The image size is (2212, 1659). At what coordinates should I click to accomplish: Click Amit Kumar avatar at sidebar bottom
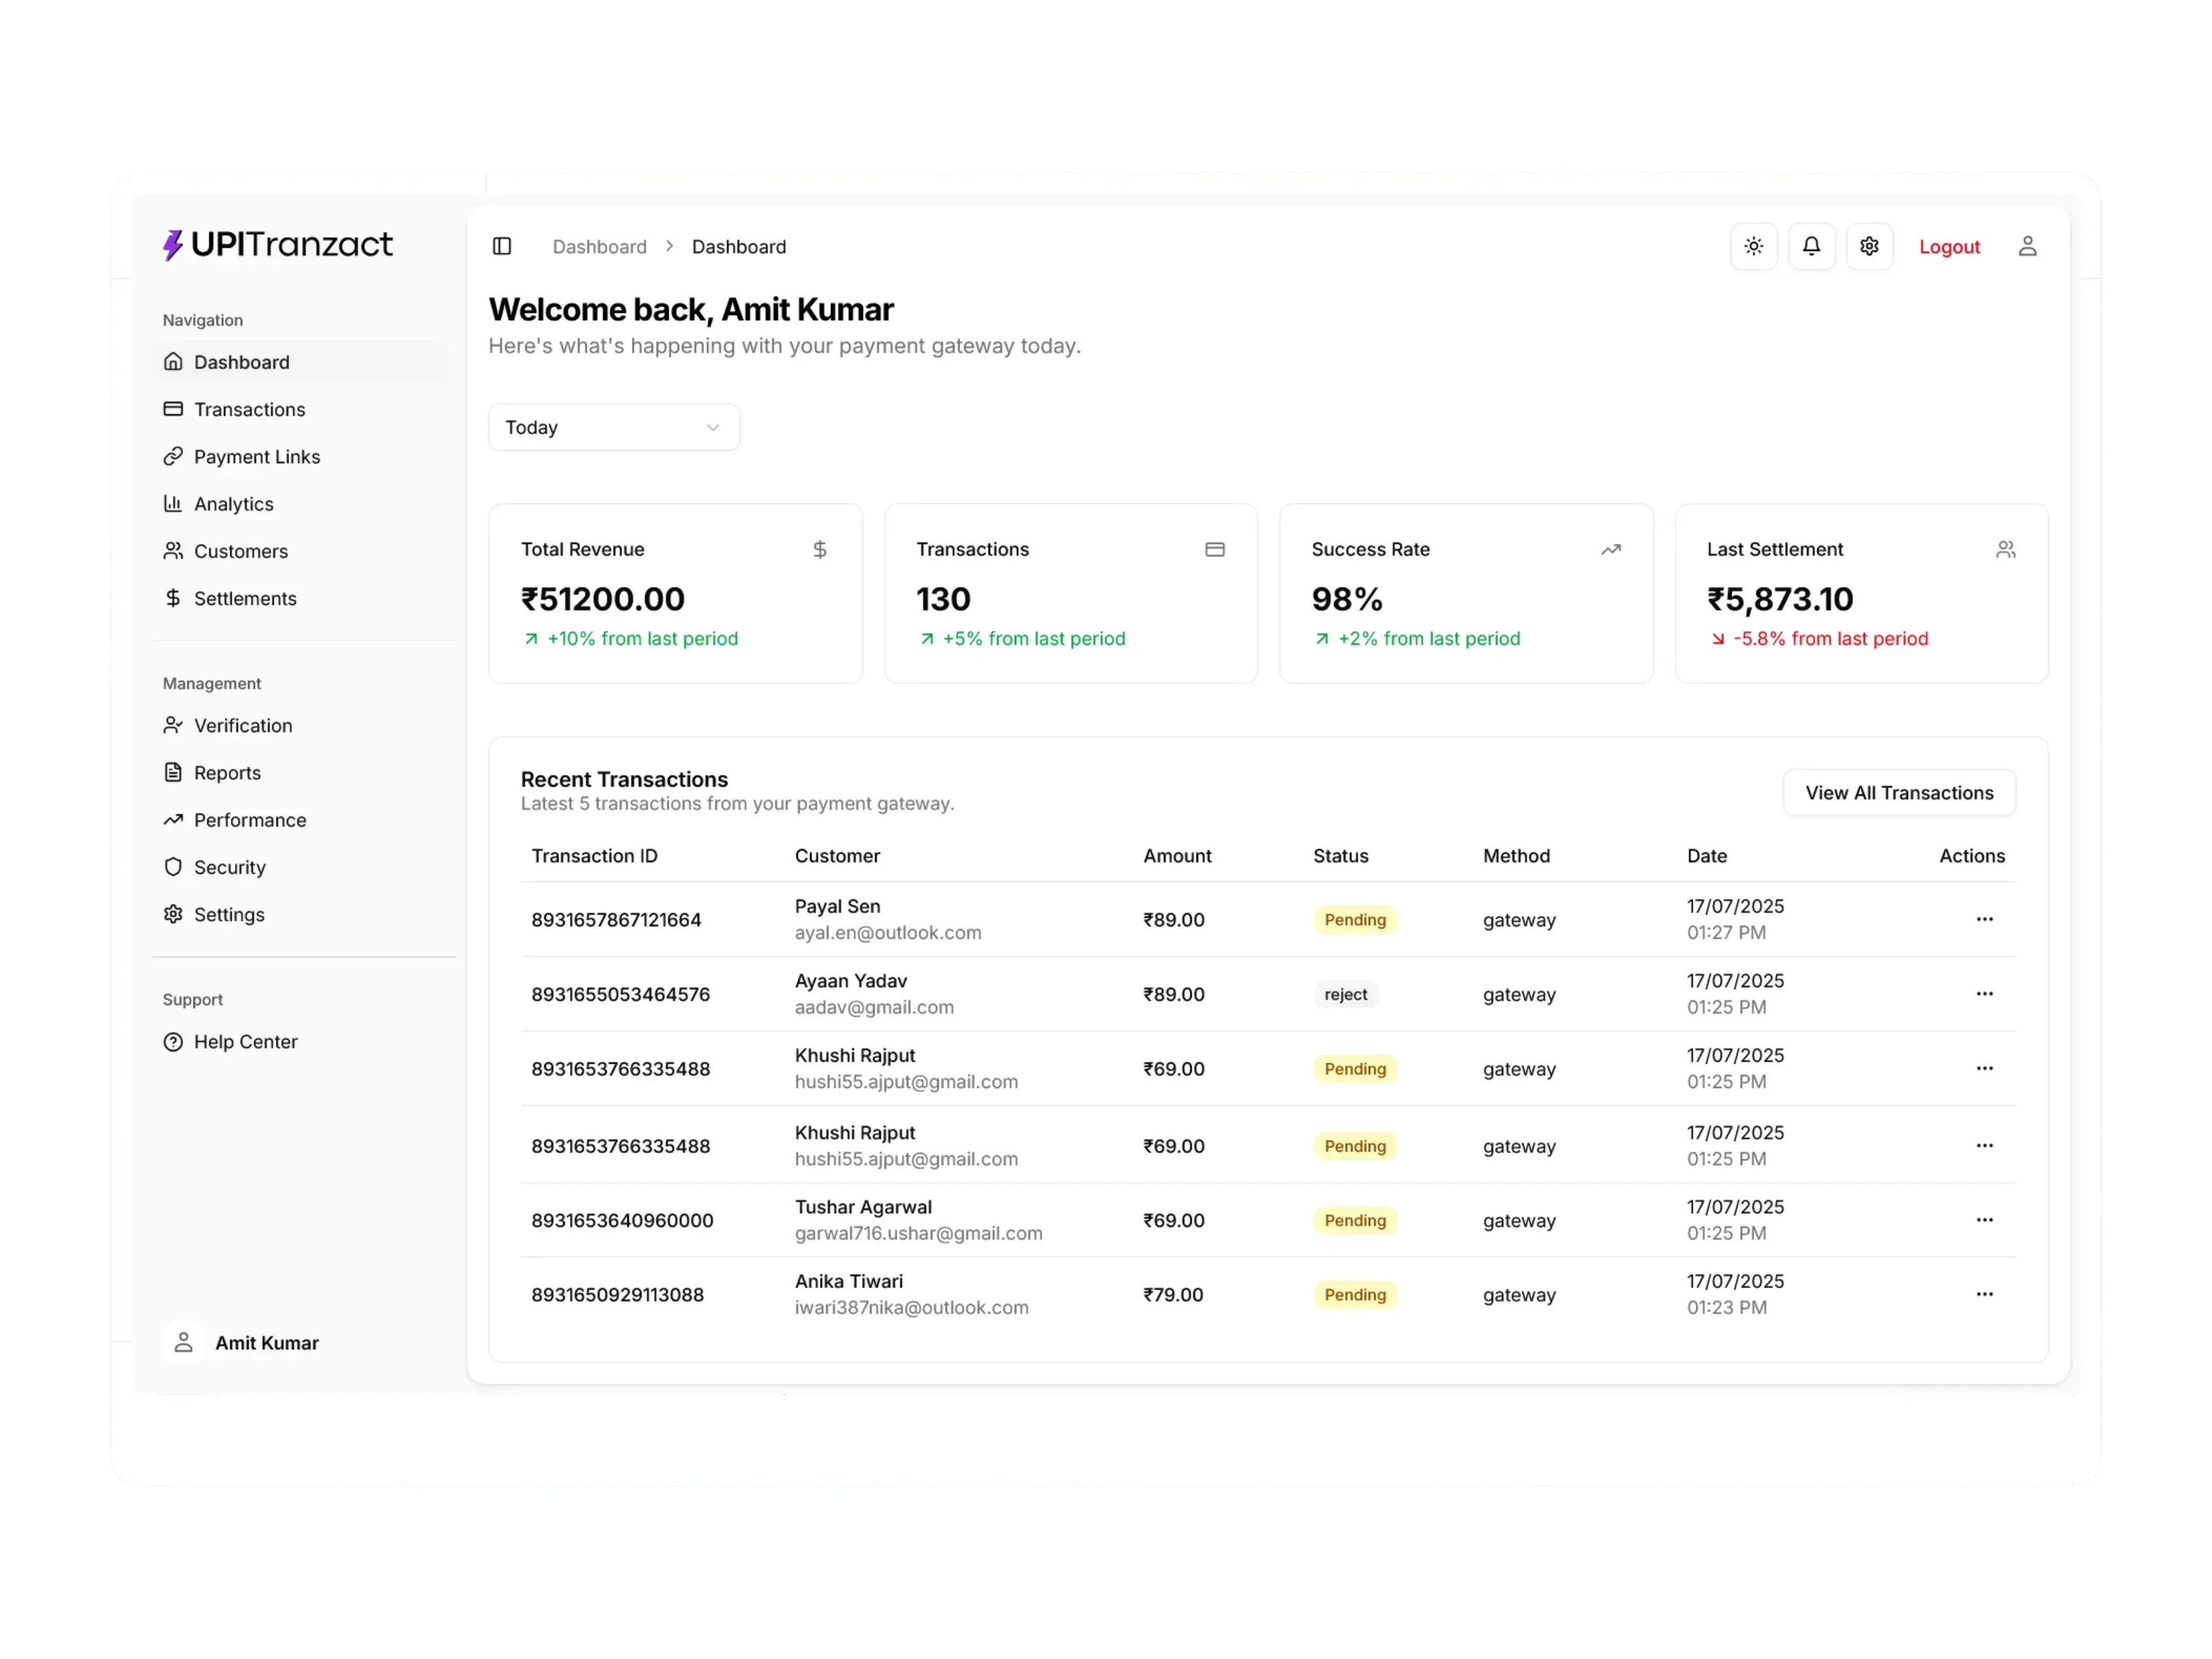coord(184,1342)
